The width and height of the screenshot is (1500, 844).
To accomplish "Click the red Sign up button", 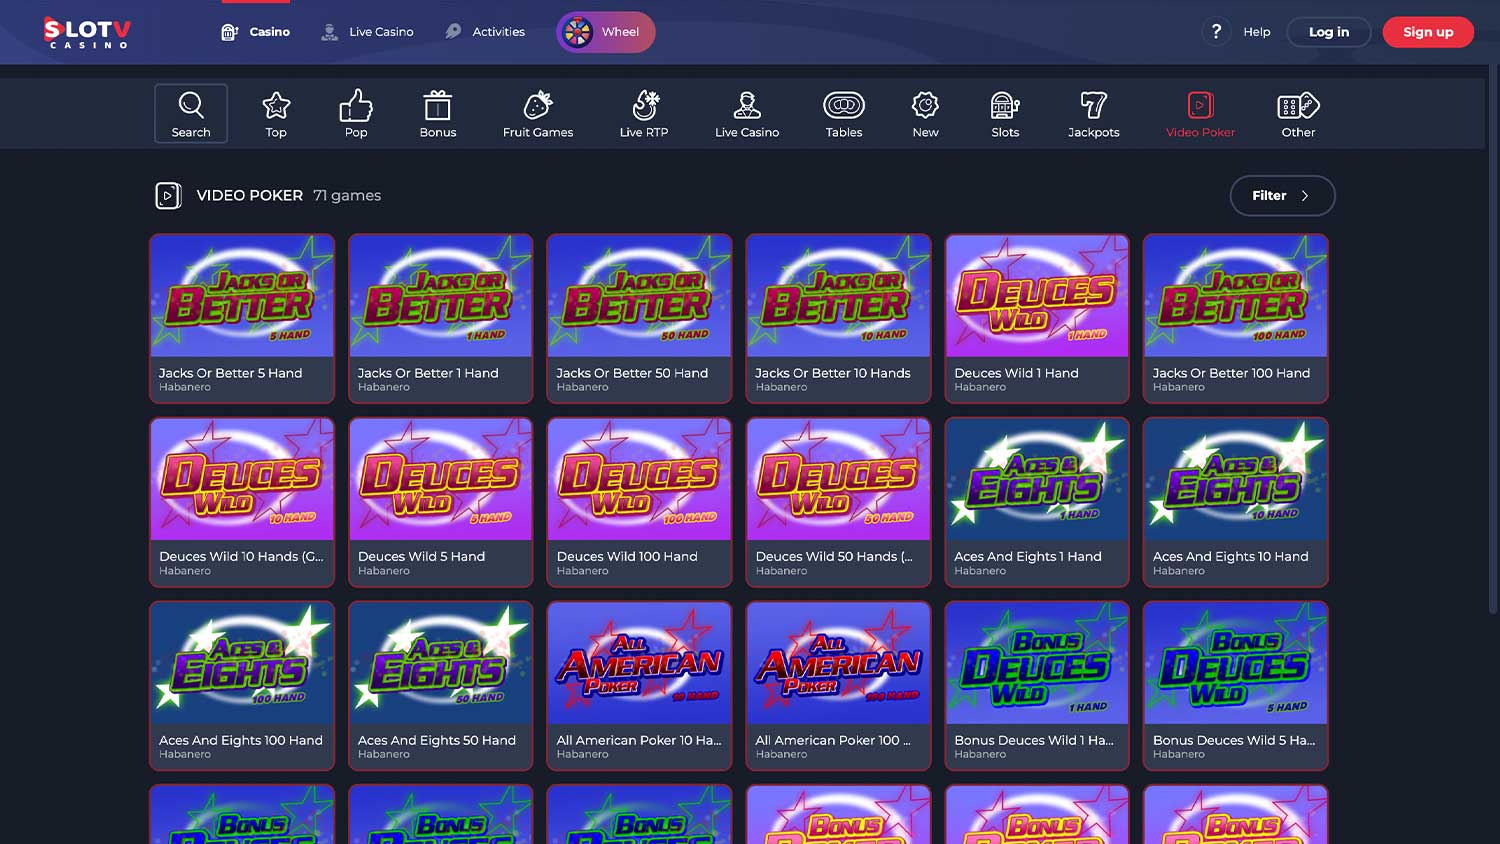I will [x=1428, y=32].
